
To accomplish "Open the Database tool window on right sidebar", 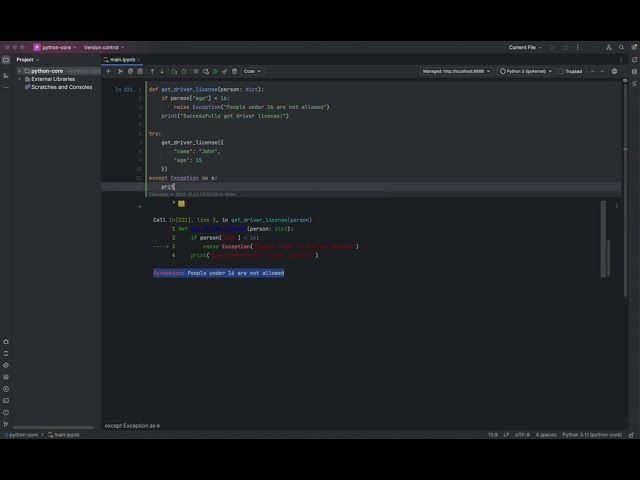I will coord(634,71).
